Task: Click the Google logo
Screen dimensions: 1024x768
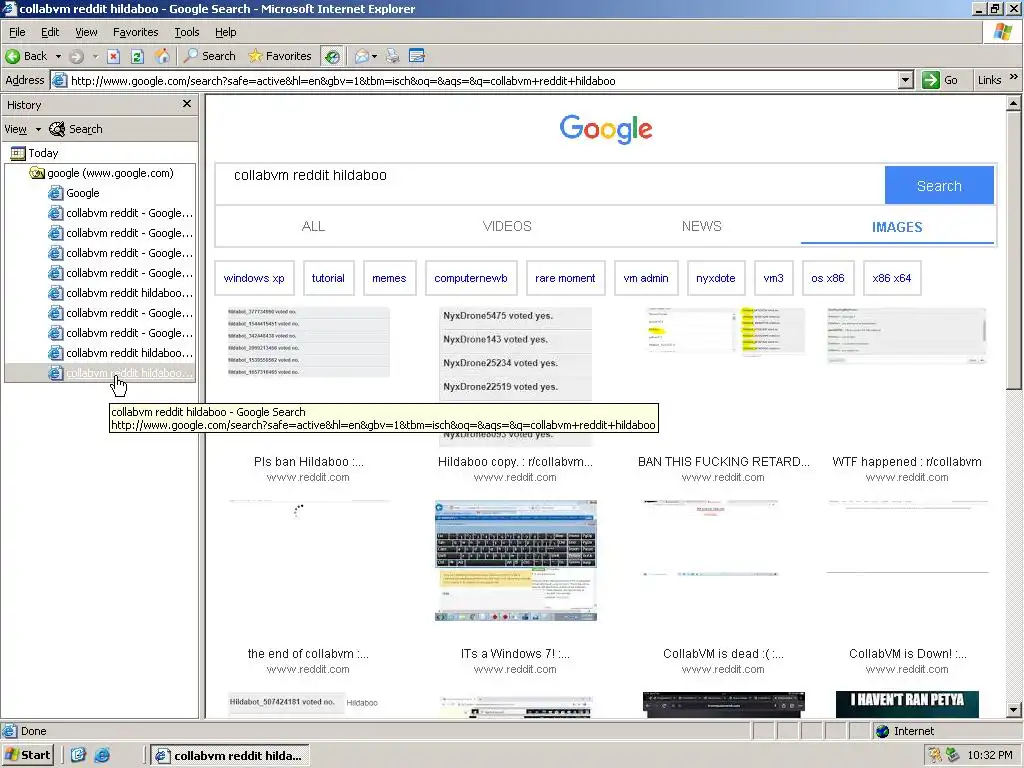Action: point(605,129)
